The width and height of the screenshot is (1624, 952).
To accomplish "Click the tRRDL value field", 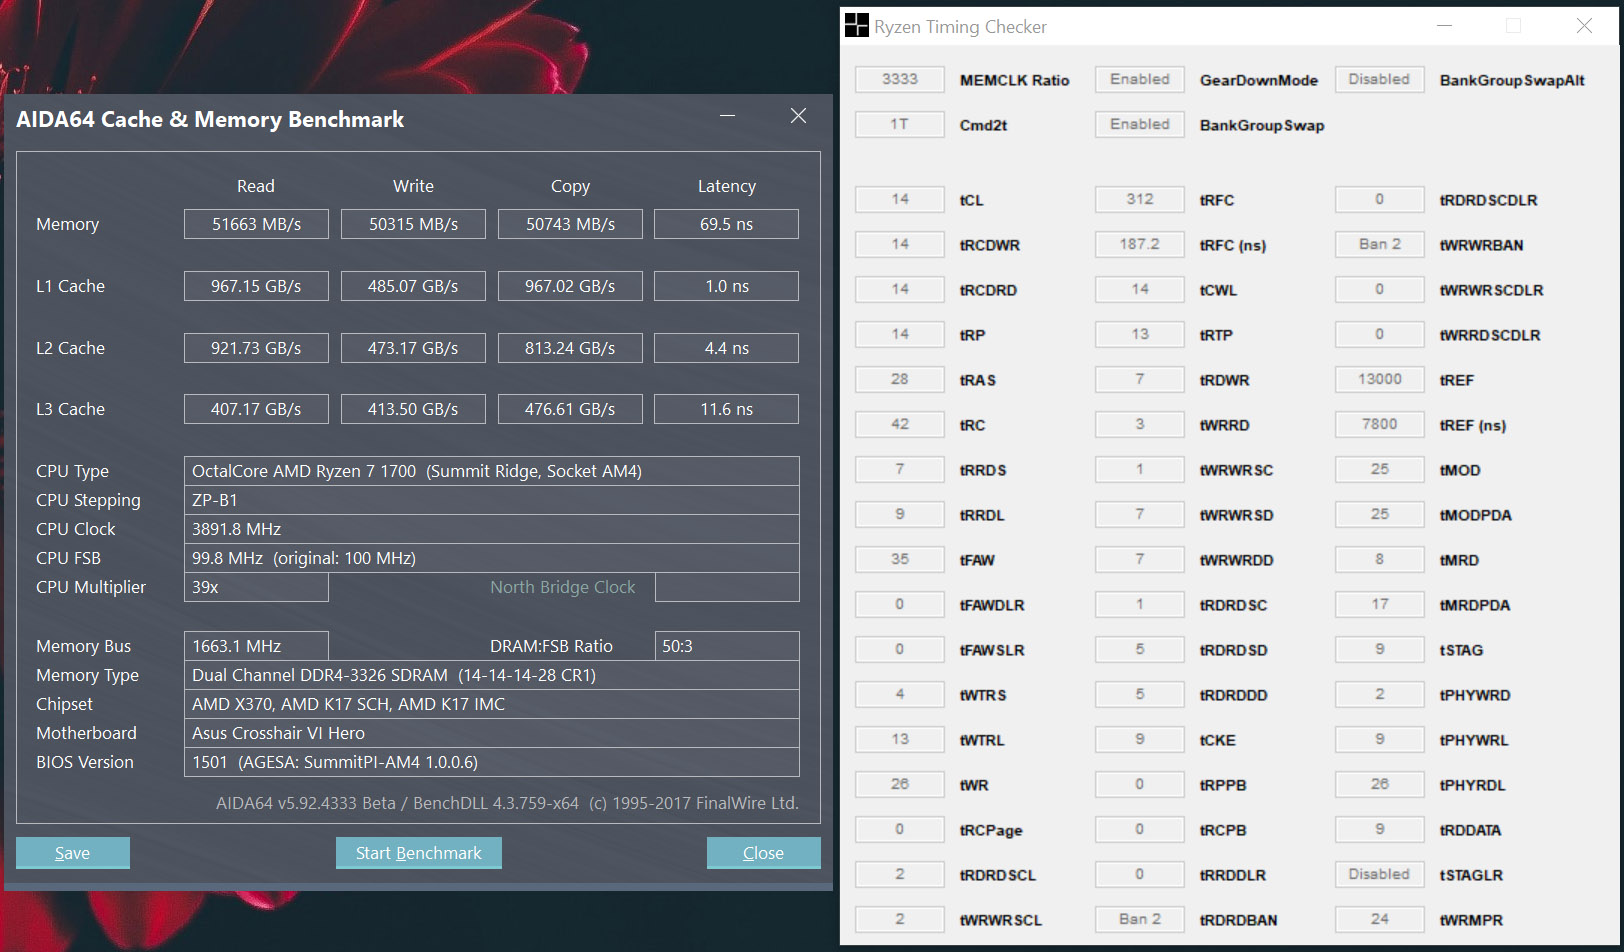I will [x=900, y=514].
